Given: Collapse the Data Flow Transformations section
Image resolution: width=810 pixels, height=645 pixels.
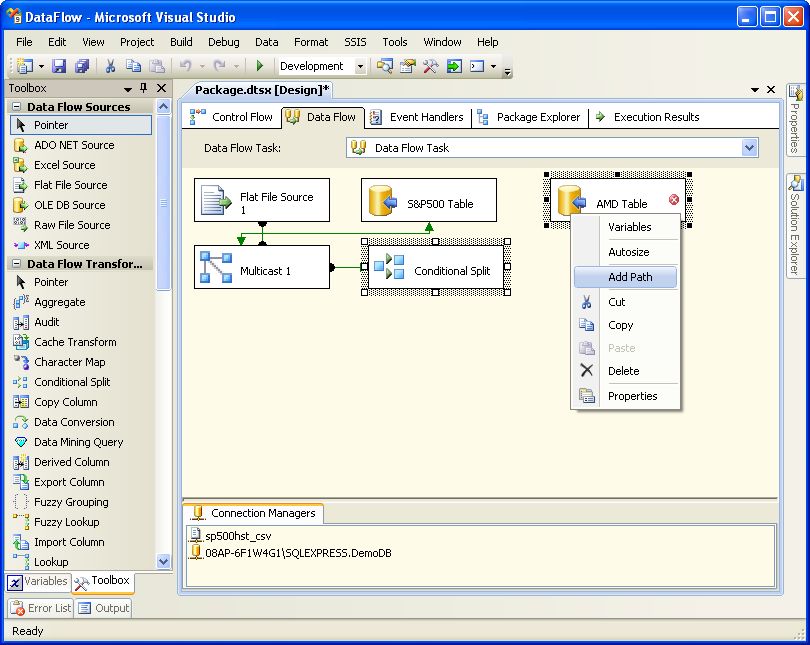Looking at the screenshot, I should tap(17, 263).
